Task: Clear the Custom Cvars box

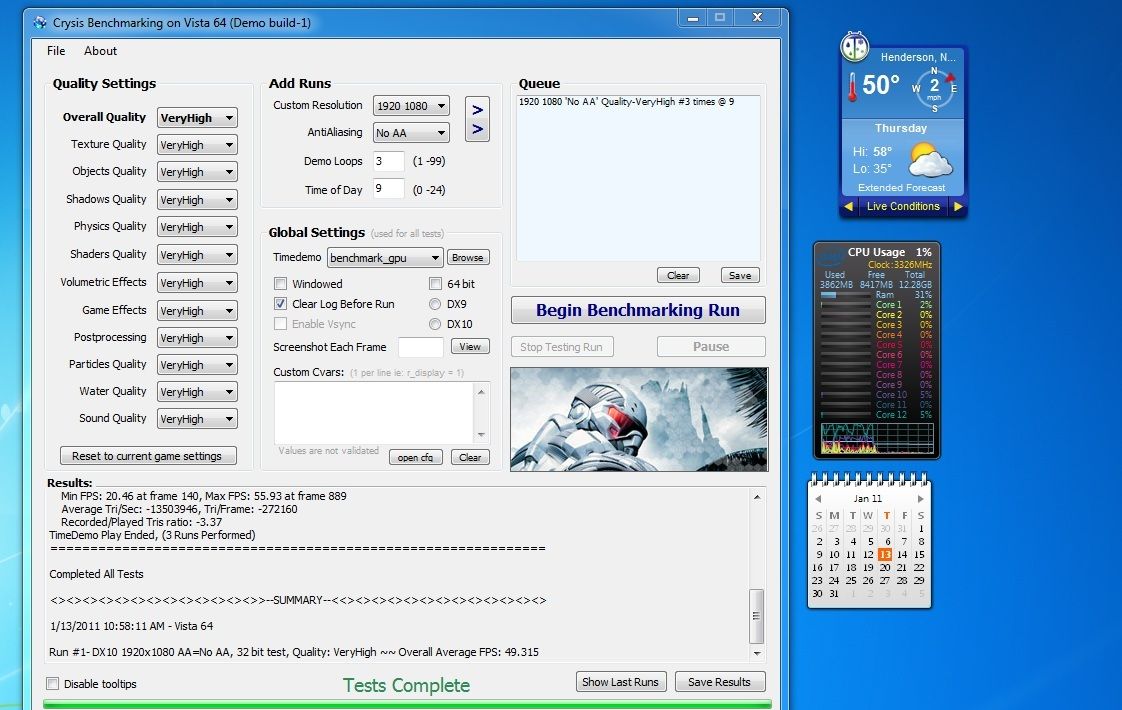Action: tap(470, 457)
